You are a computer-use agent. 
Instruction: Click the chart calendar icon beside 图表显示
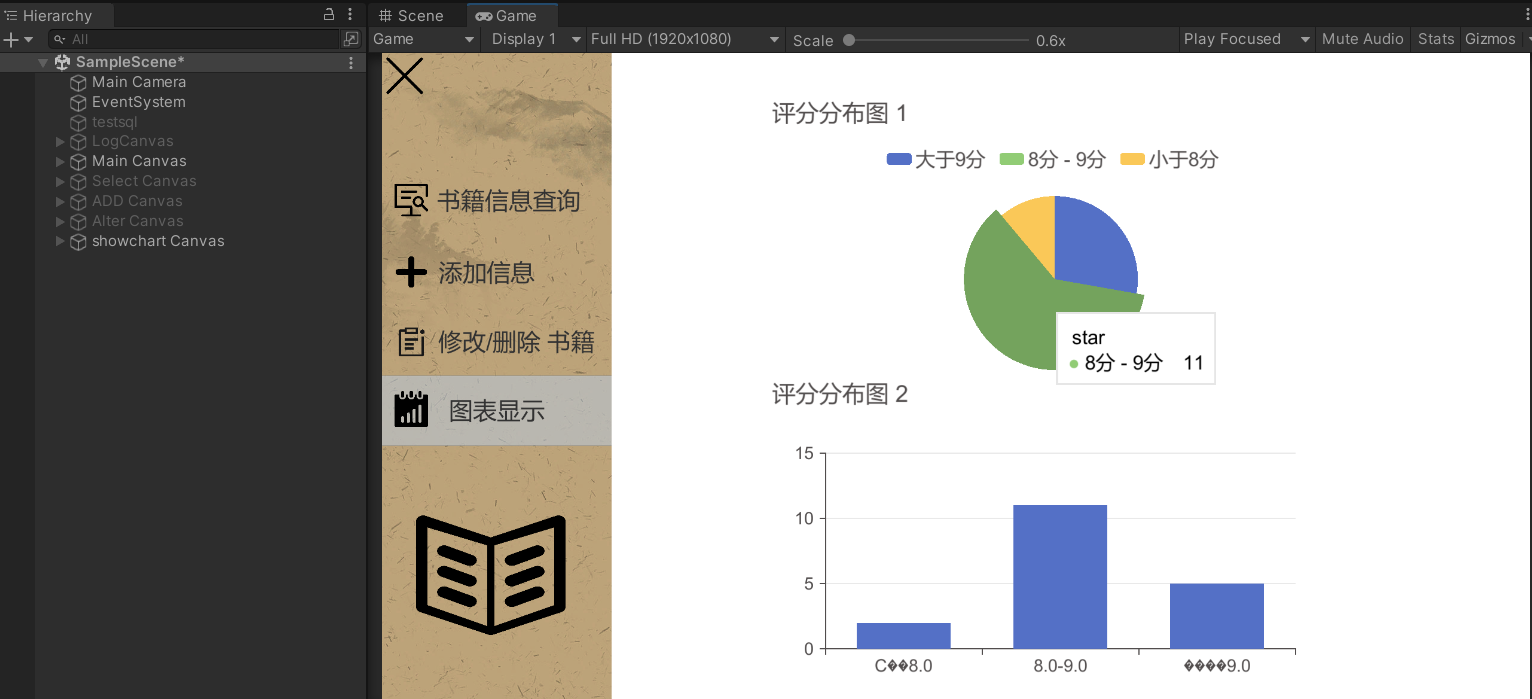411,410
